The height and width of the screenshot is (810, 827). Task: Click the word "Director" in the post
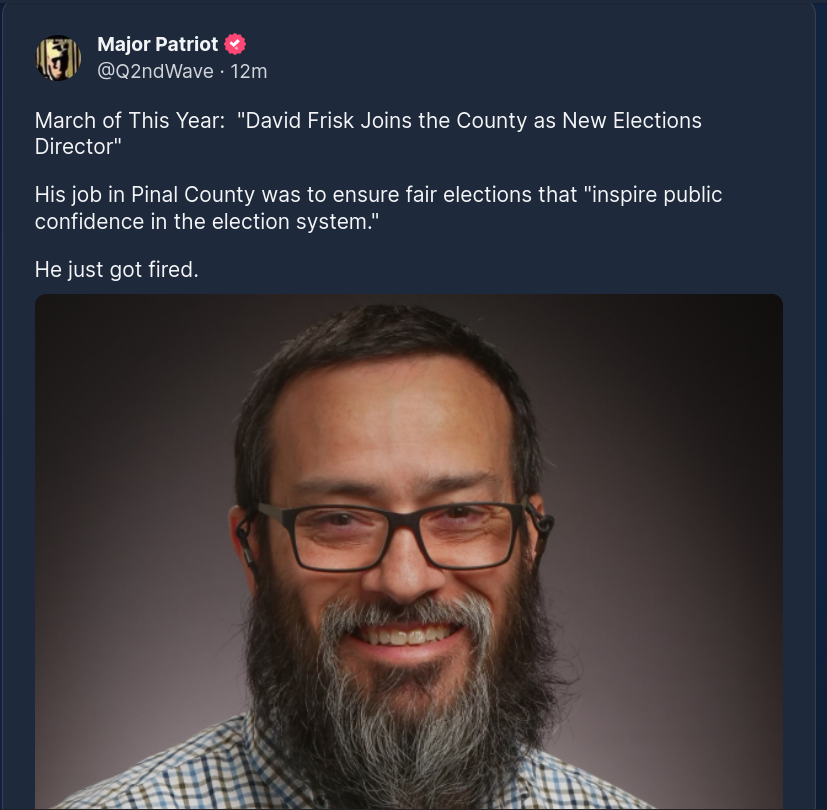(x=74, y=147)
